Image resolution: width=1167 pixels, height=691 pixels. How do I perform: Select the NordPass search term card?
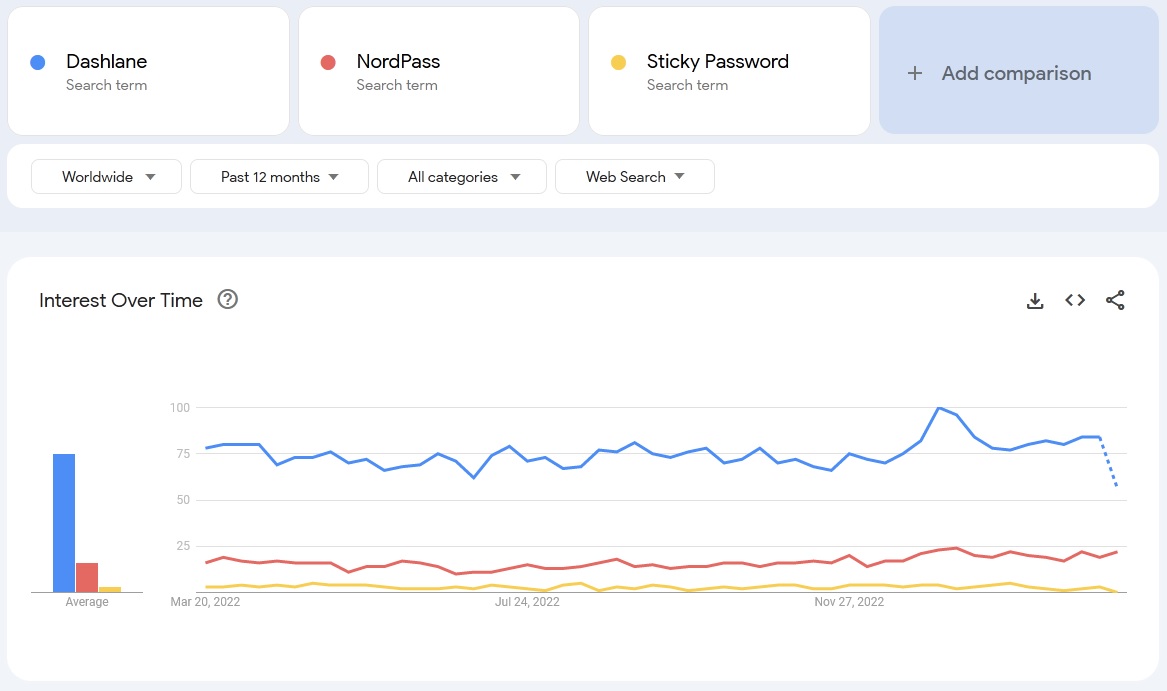click(x=438, y=71)
